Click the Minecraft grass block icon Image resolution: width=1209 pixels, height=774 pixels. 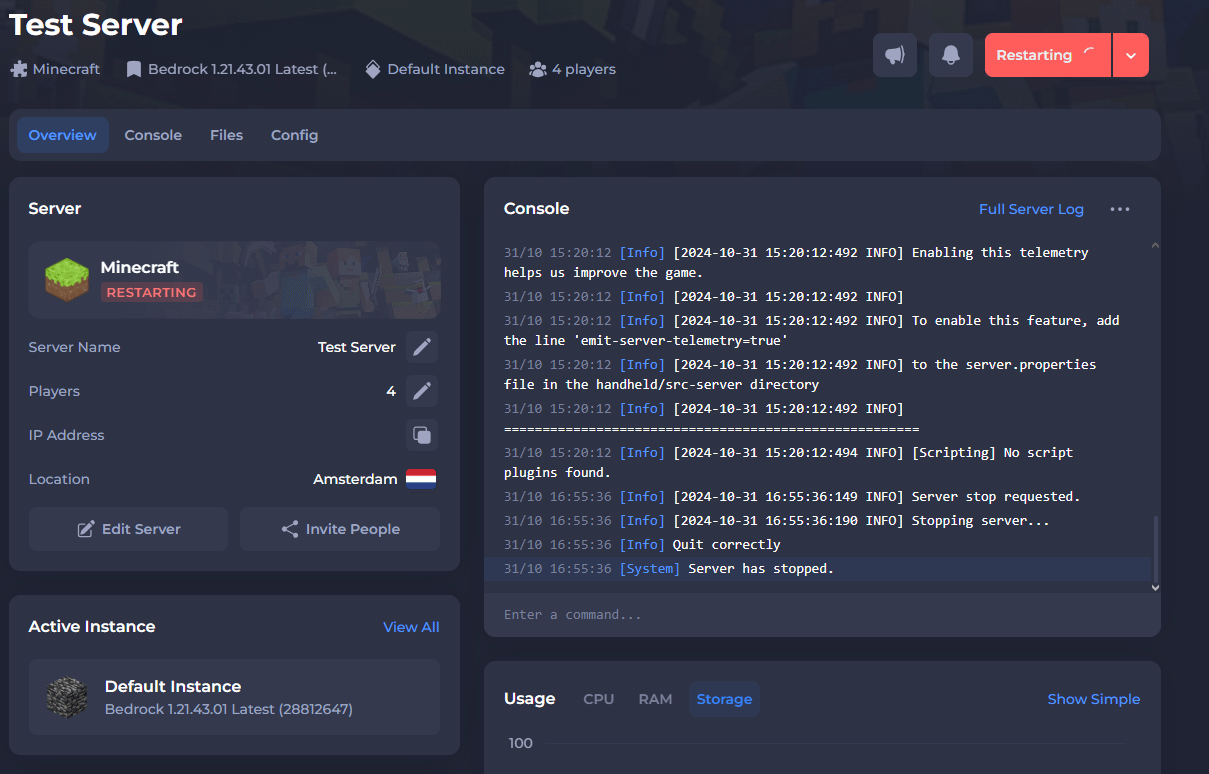coord(67,279)
